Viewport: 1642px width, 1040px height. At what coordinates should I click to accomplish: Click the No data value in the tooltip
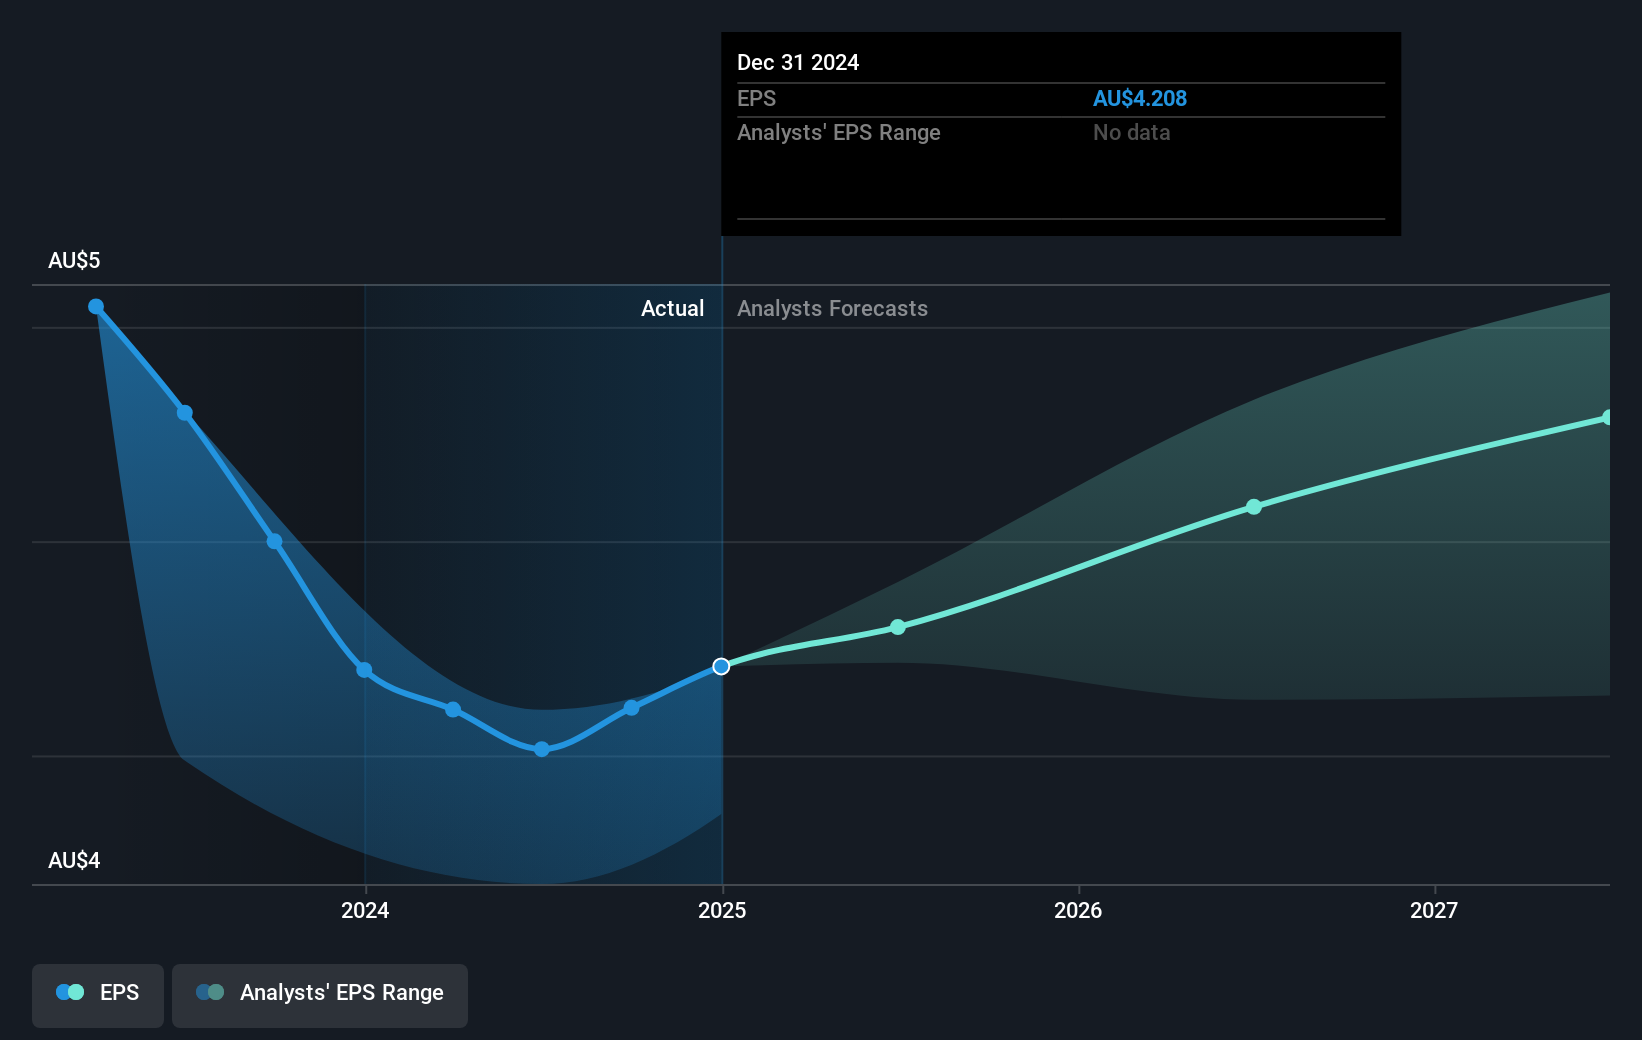pyautogui.click(x=1131, y=132)
